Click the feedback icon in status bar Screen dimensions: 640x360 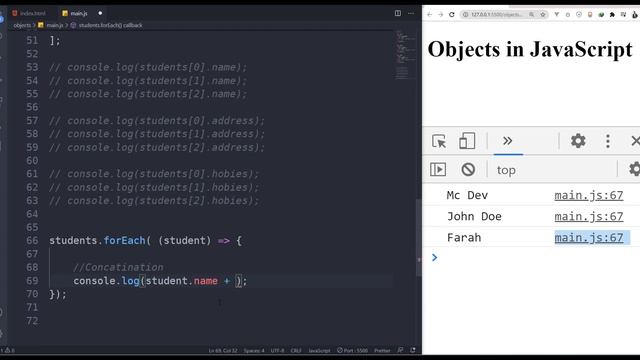[400, 350]
